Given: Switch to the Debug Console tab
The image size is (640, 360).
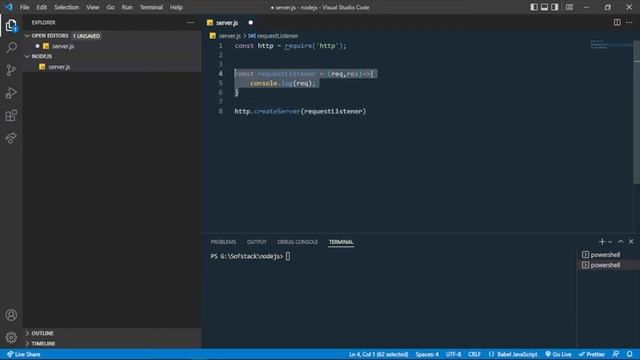Looking at the screenshot, I should tap(297, 242).
